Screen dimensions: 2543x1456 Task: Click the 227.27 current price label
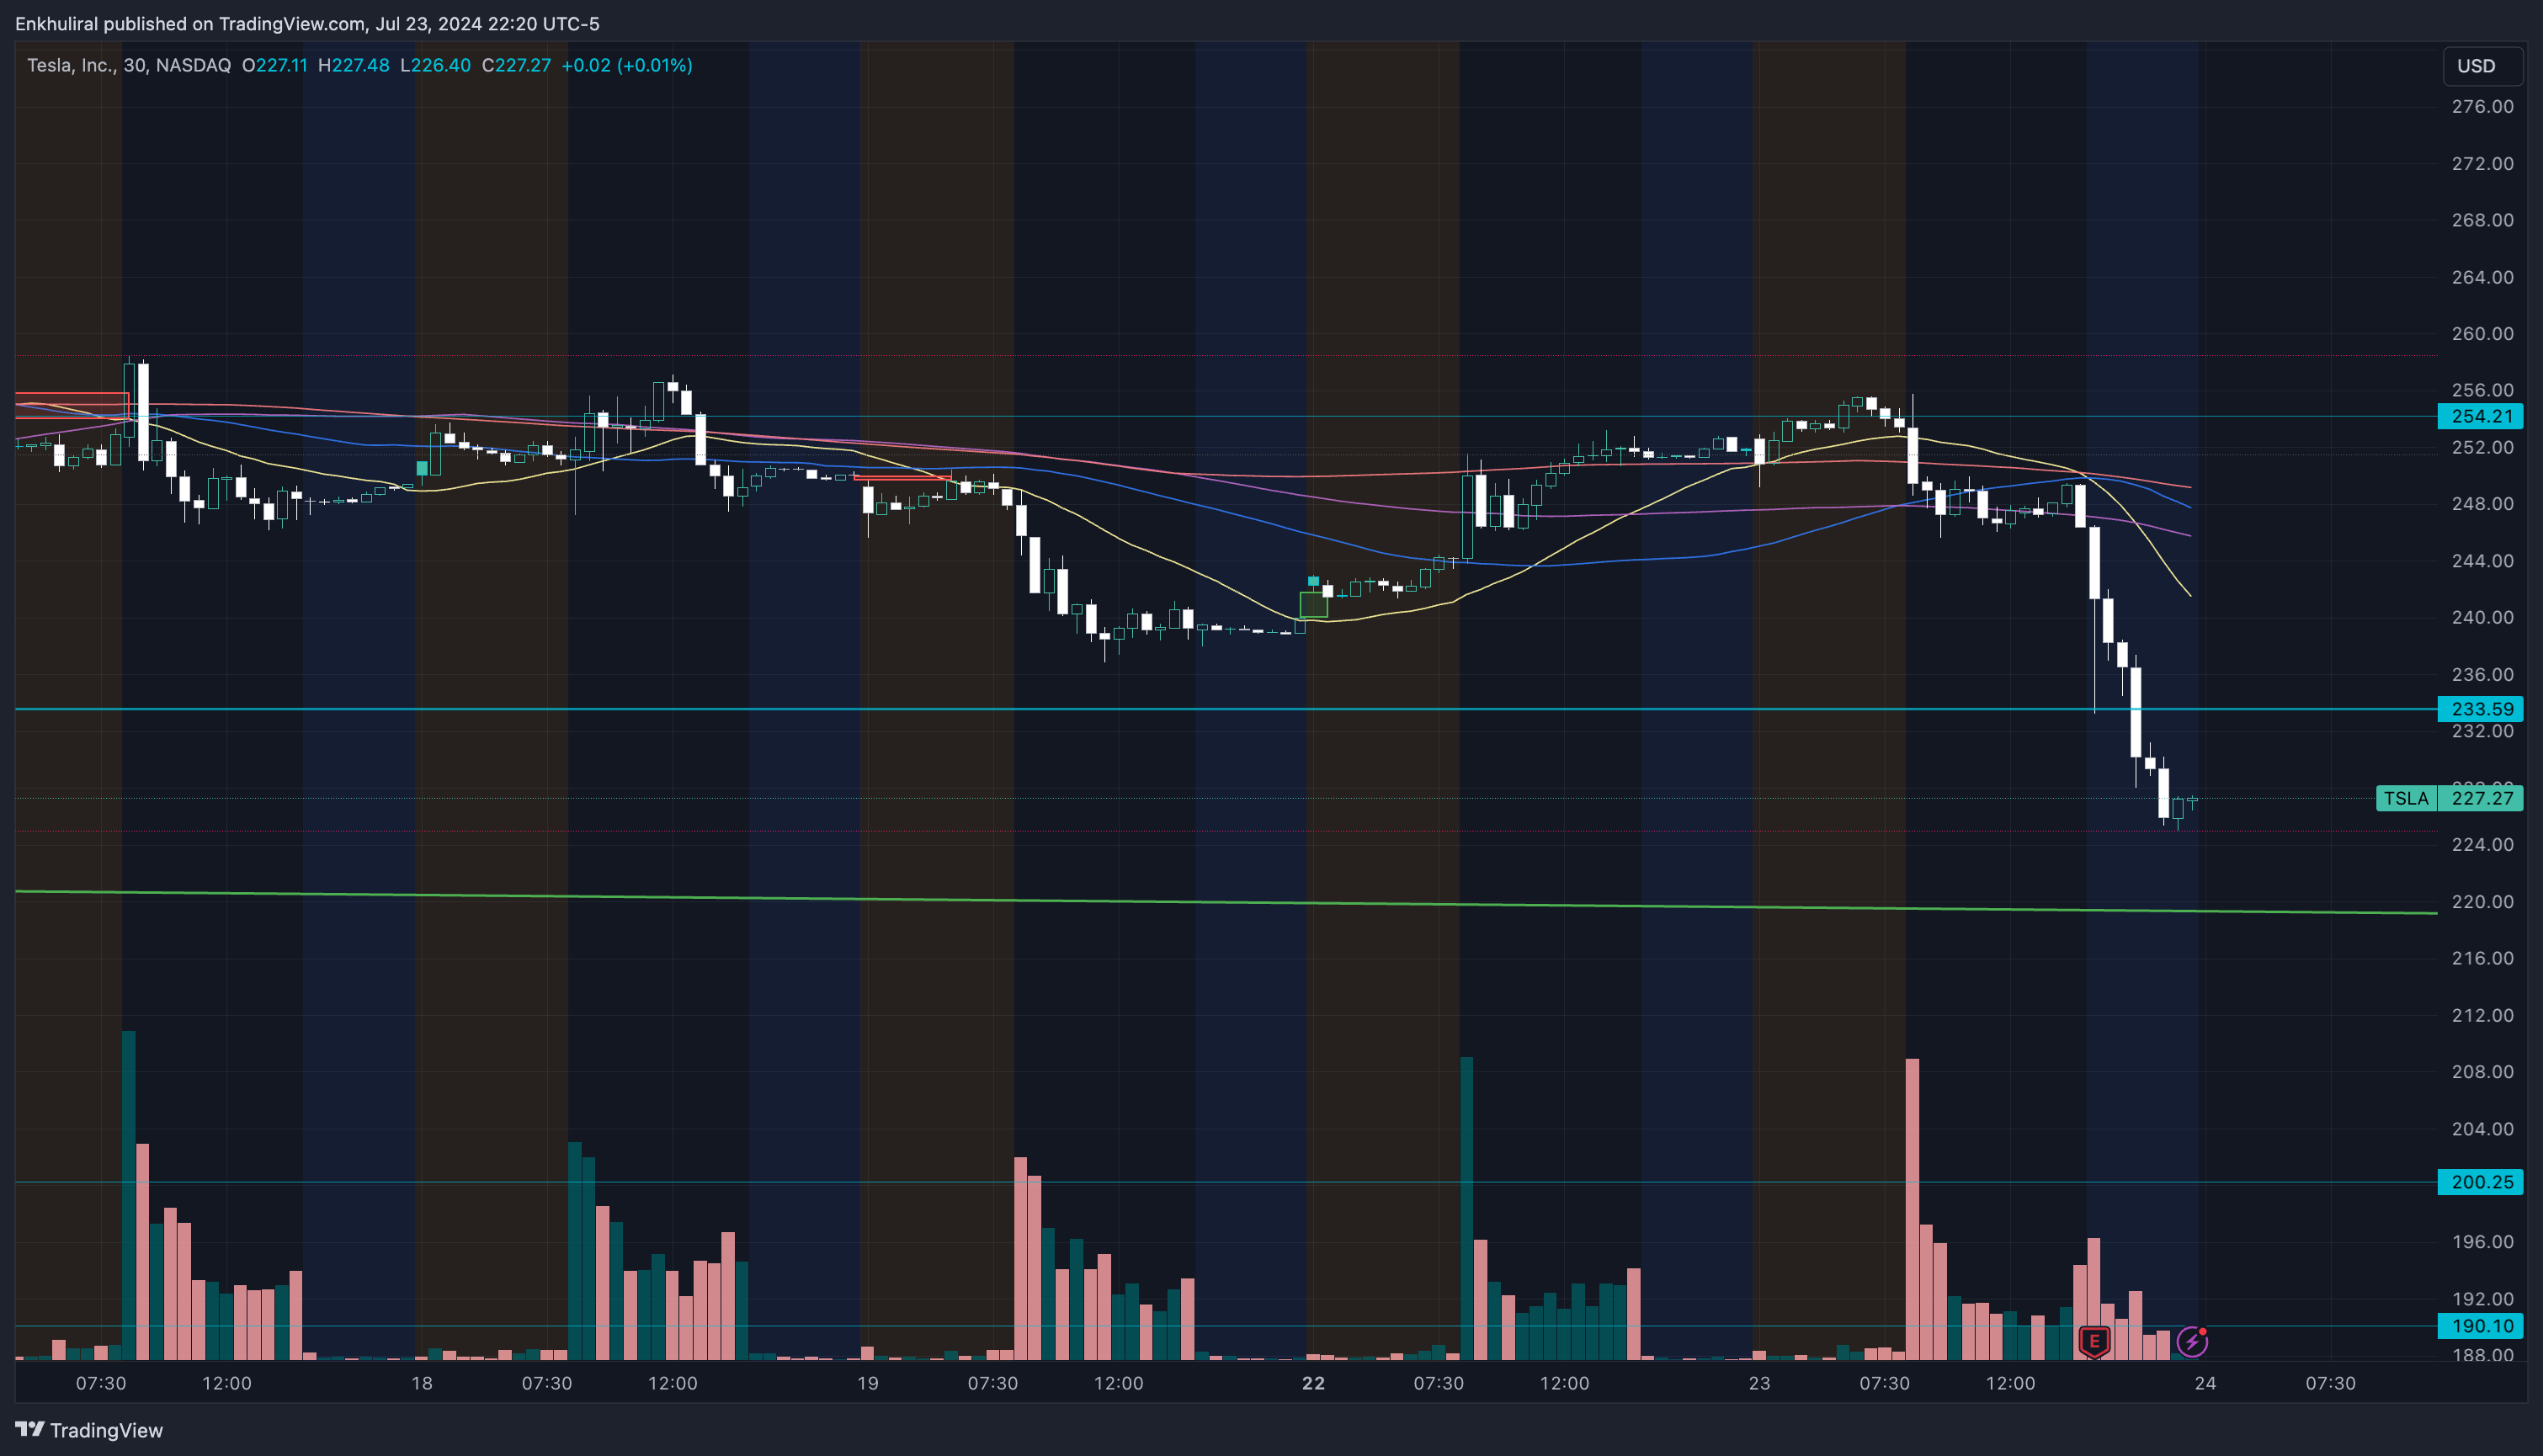(x=2481, y=798)
